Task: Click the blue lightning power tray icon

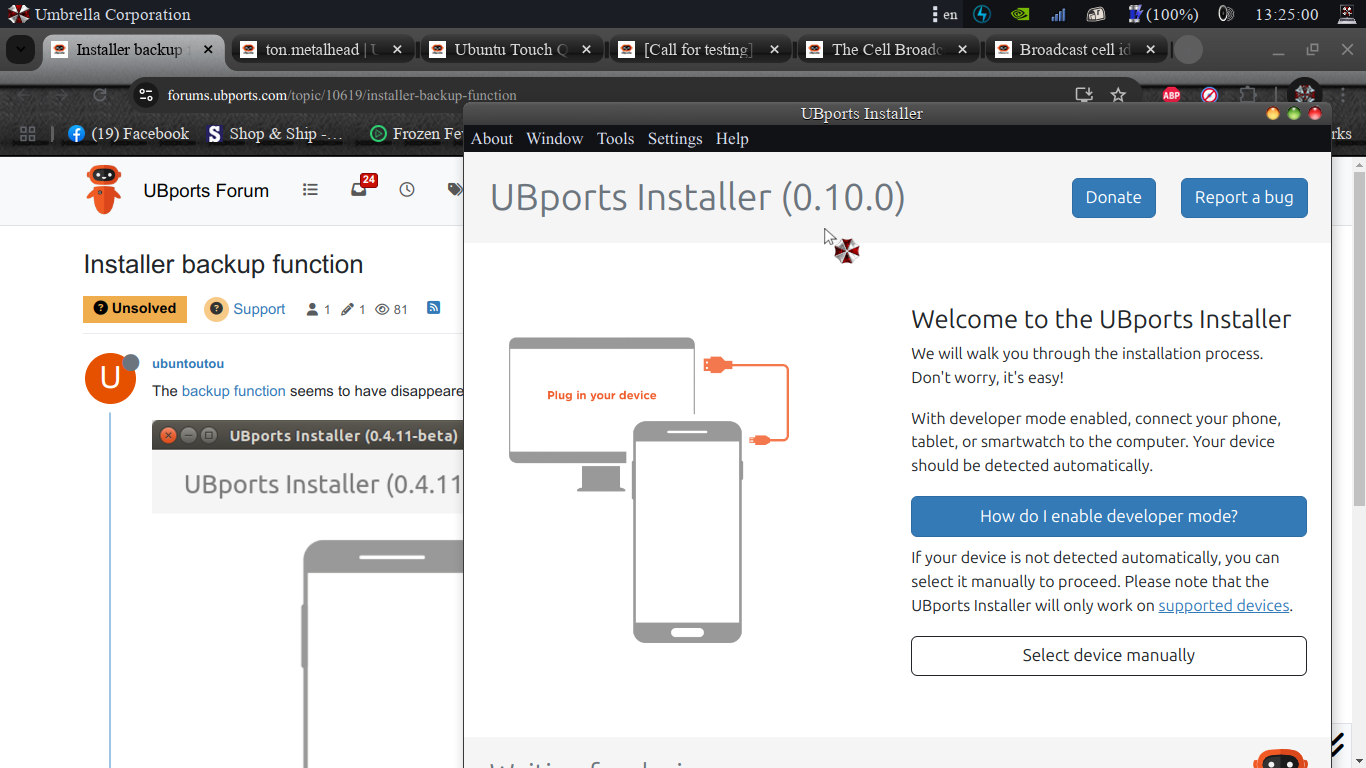Action: 982,14
